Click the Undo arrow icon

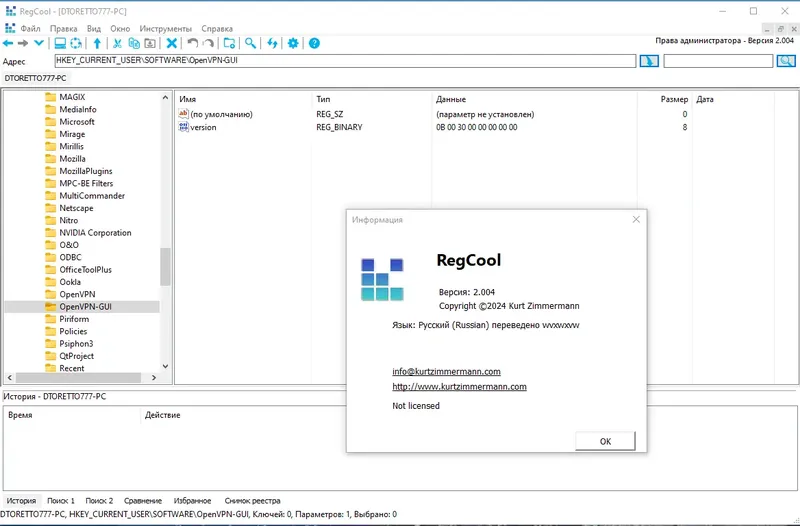192,43
